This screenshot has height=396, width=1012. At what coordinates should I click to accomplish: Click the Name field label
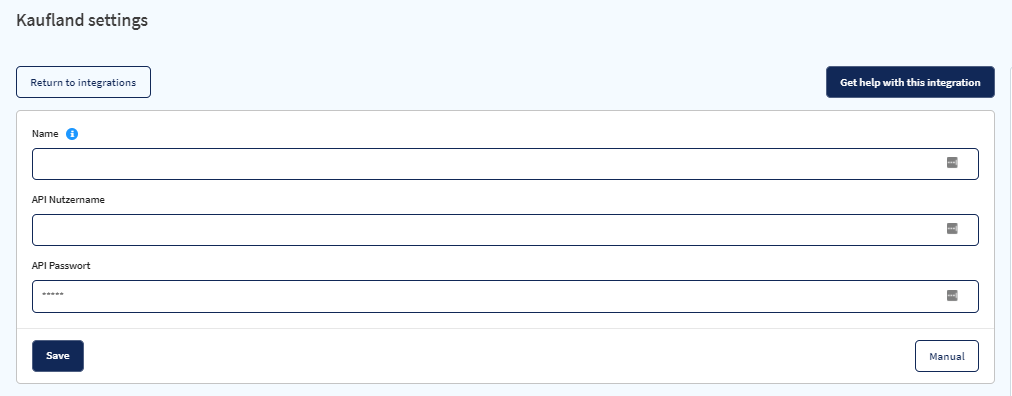click(45, 134)
